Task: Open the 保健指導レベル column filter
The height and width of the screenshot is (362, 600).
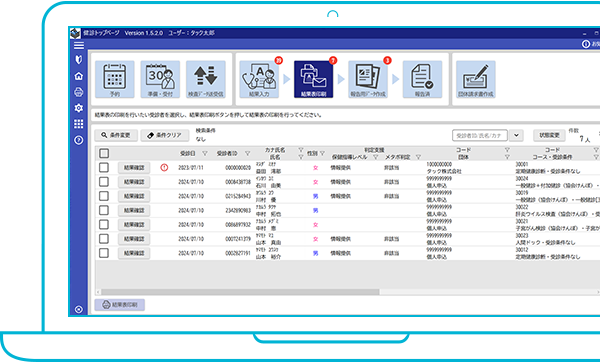Action: click(x=376, y=157)
